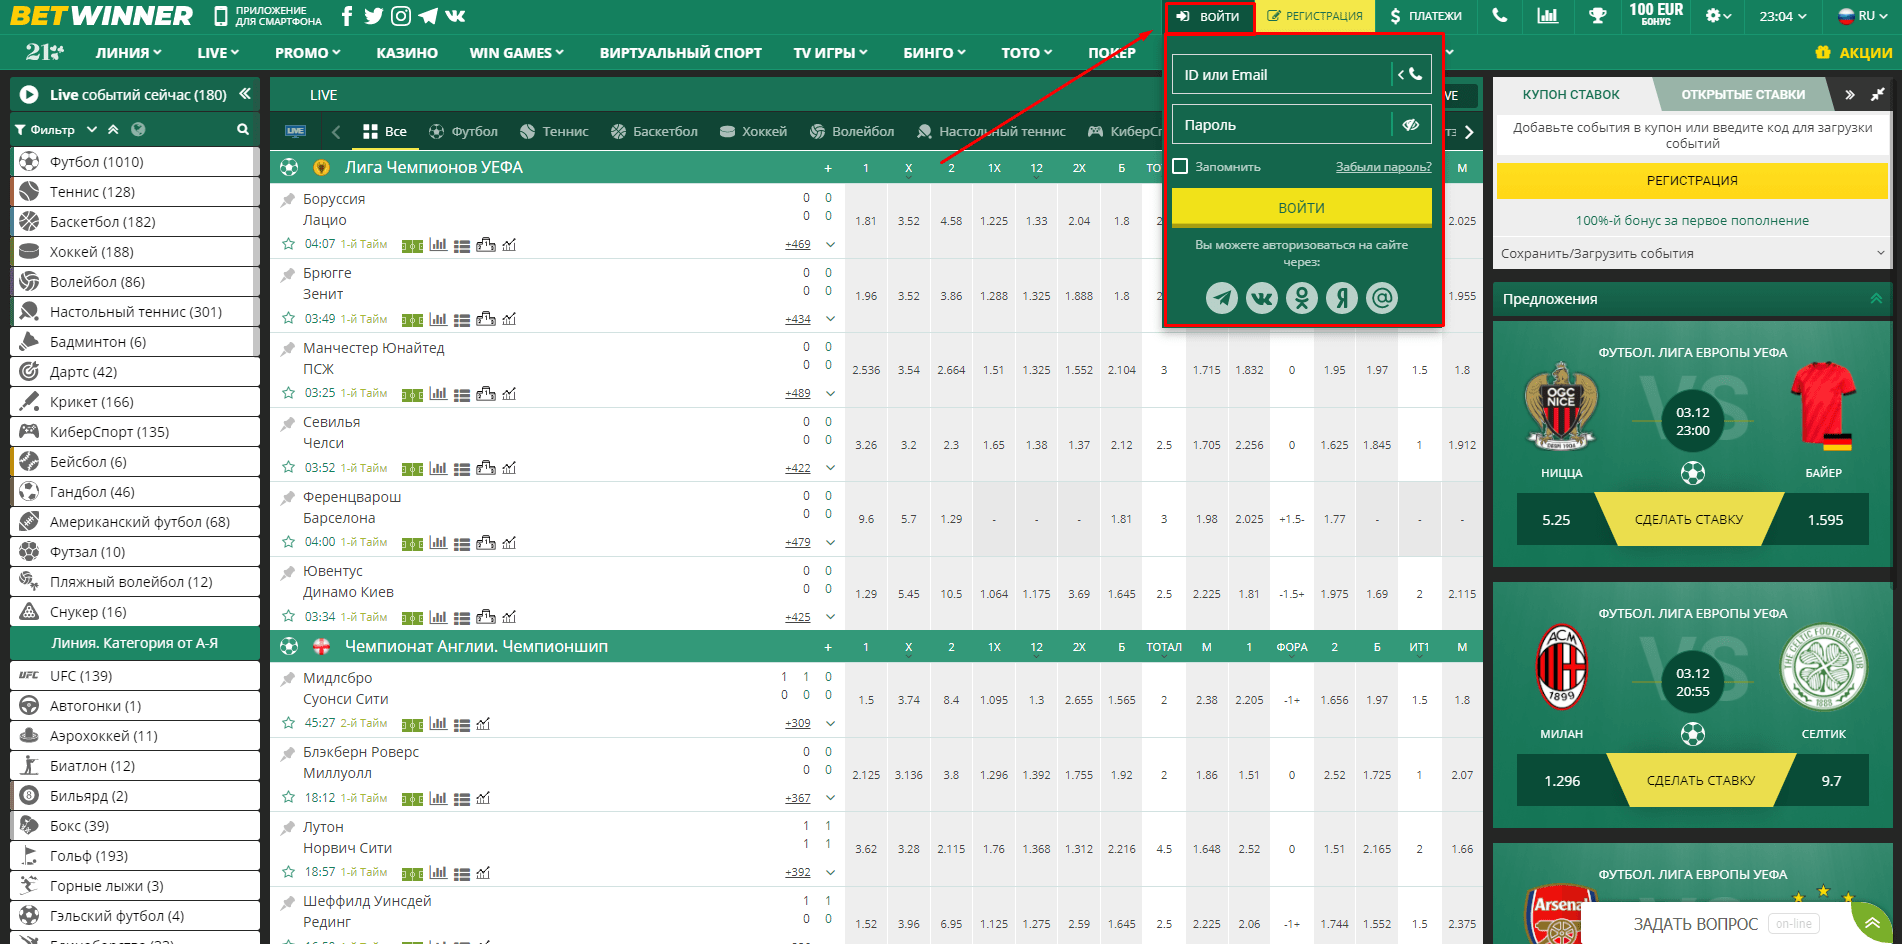Expand the bet slip with the arrows icon
This screenshot has width=1902, height=944.
[1878, 94]
